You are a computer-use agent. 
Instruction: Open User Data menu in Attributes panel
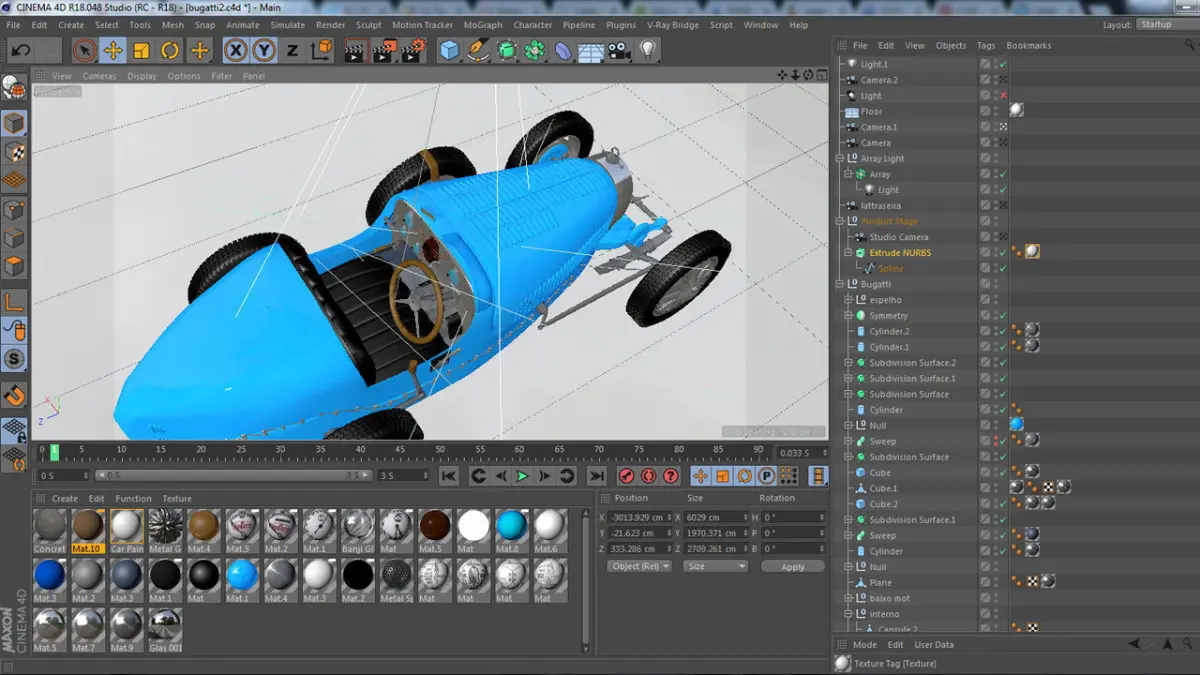click(934, 645)
